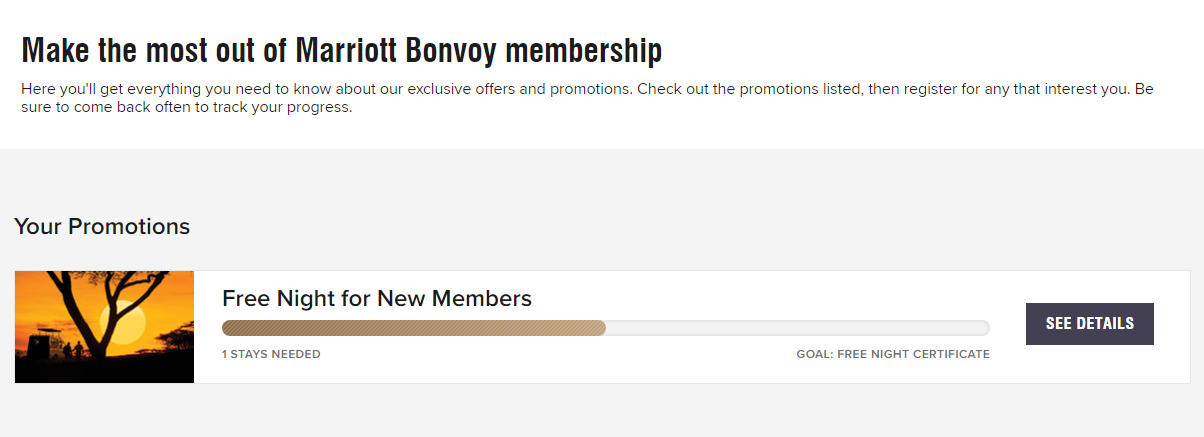This screenshot has height=437, width=1204.
Task: Click the "GOAL: FREE NIGHT CERTIFICATE" label
Action: click(x=892, y=354)
